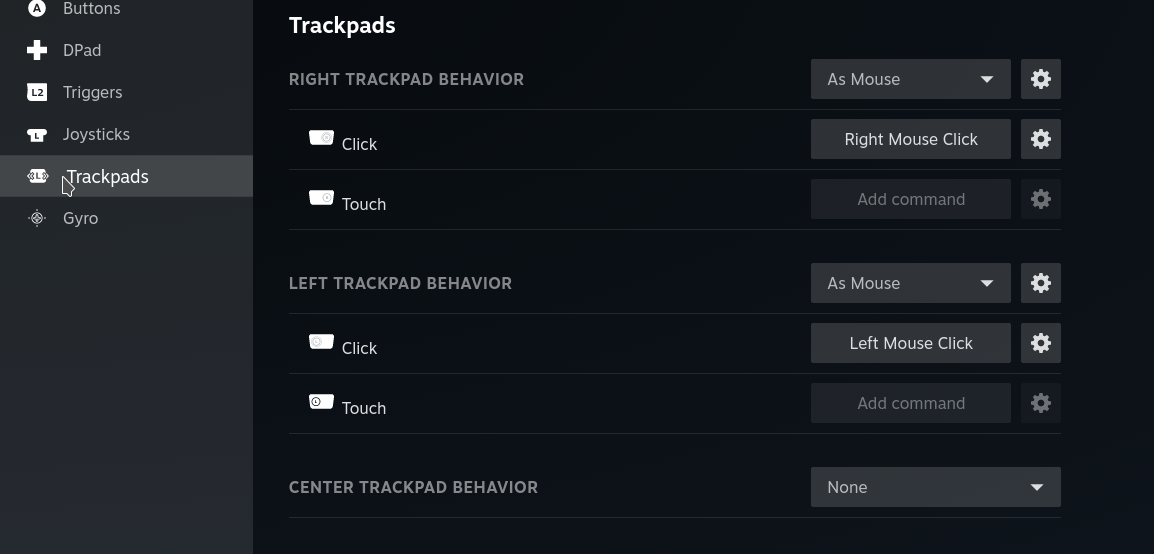
Task: Click the DPad plus icon in sidebar
Action: coord(37,50)
